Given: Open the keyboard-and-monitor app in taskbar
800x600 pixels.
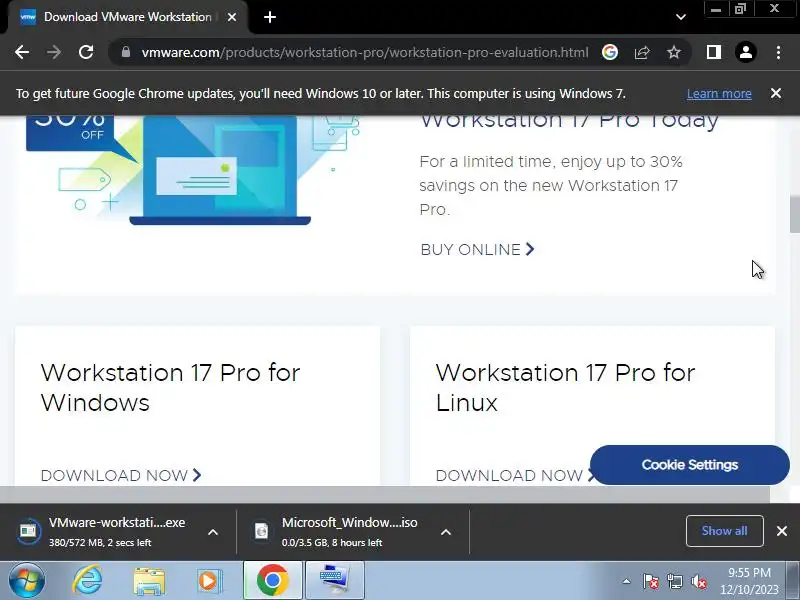Looking at the screenshot, I should pyautogui.click(x=335, y=581).
